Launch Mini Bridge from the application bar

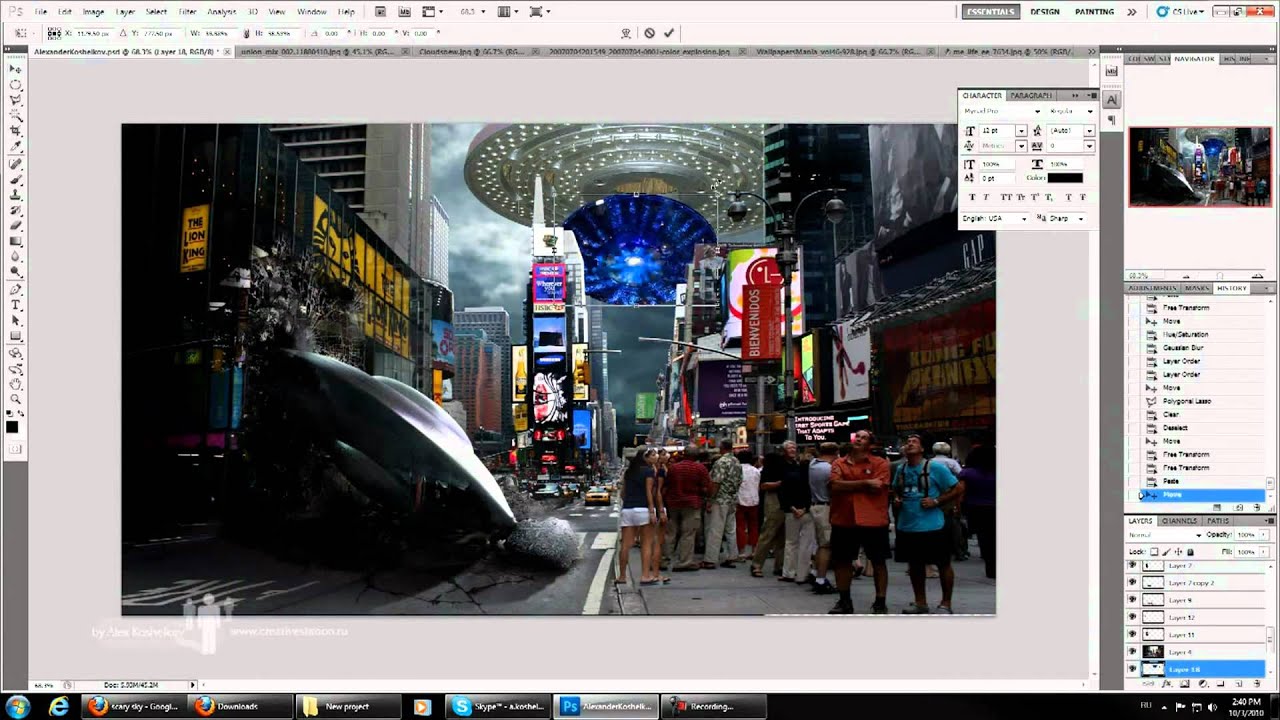pos(403,12)
